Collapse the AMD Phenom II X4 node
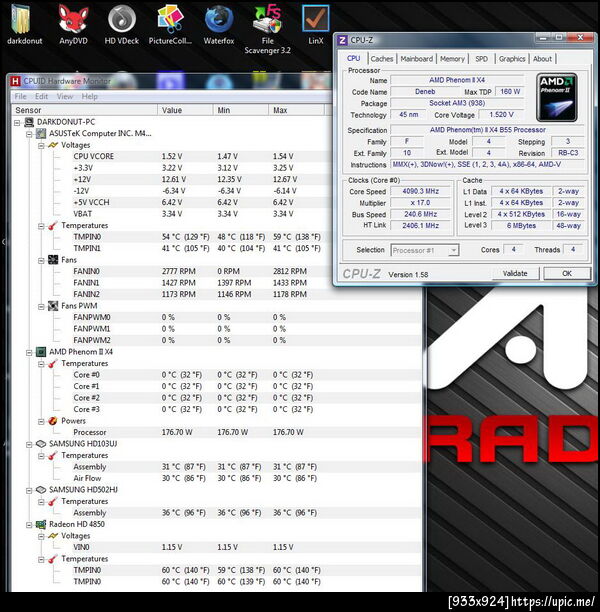600x612 pixels. pyautogui.click(x=29, y=352)
